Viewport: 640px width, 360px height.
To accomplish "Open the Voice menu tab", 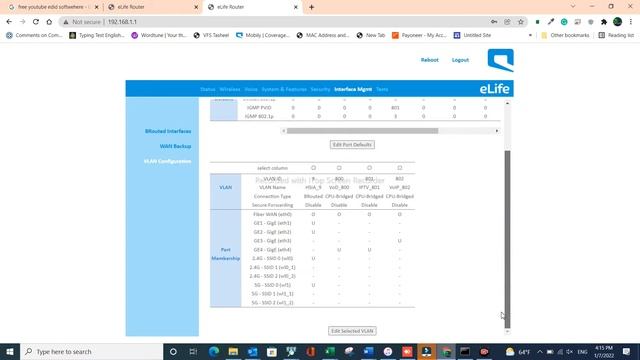I will (251, 89).
